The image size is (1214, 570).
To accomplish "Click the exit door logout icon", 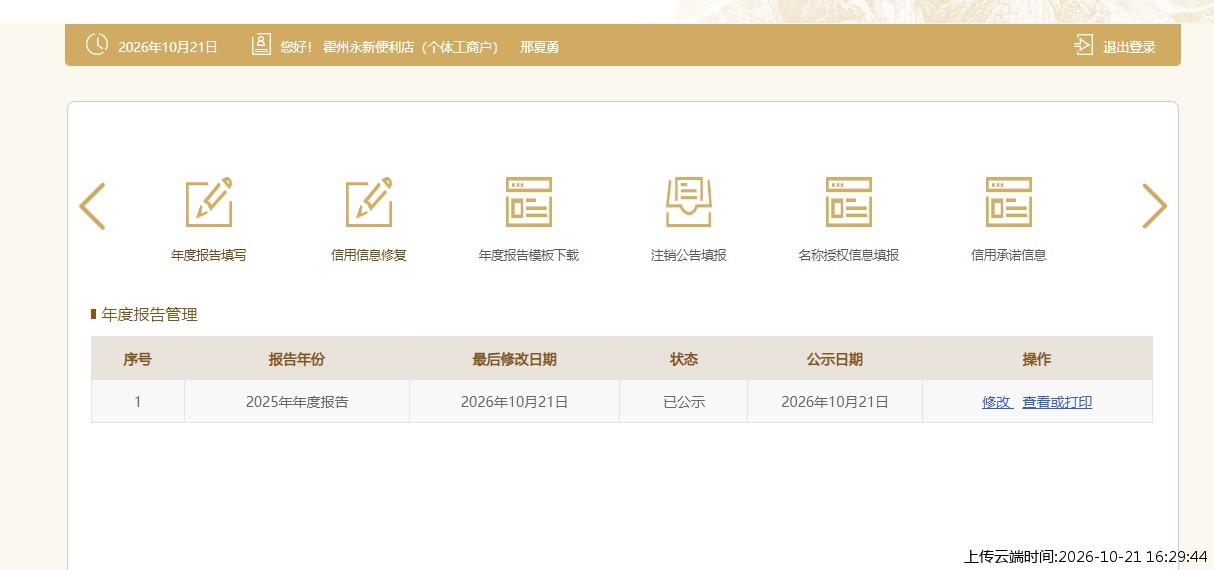I will point(1084,45).
